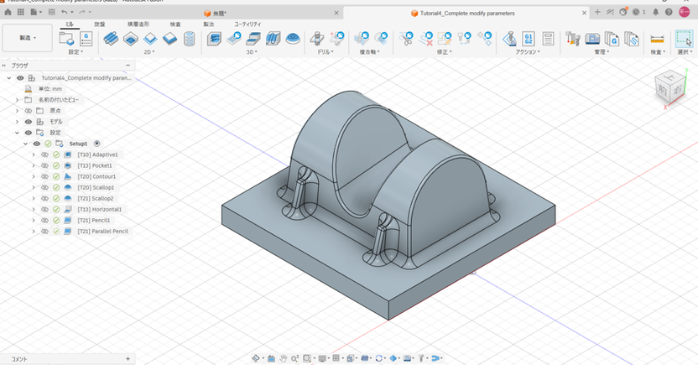
Task: Click the Home icon in top bar
Action: (8, 12)
